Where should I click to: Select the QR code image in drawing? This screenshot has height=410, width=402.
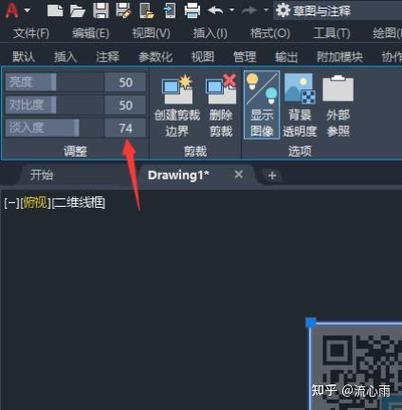click(357, 366)
